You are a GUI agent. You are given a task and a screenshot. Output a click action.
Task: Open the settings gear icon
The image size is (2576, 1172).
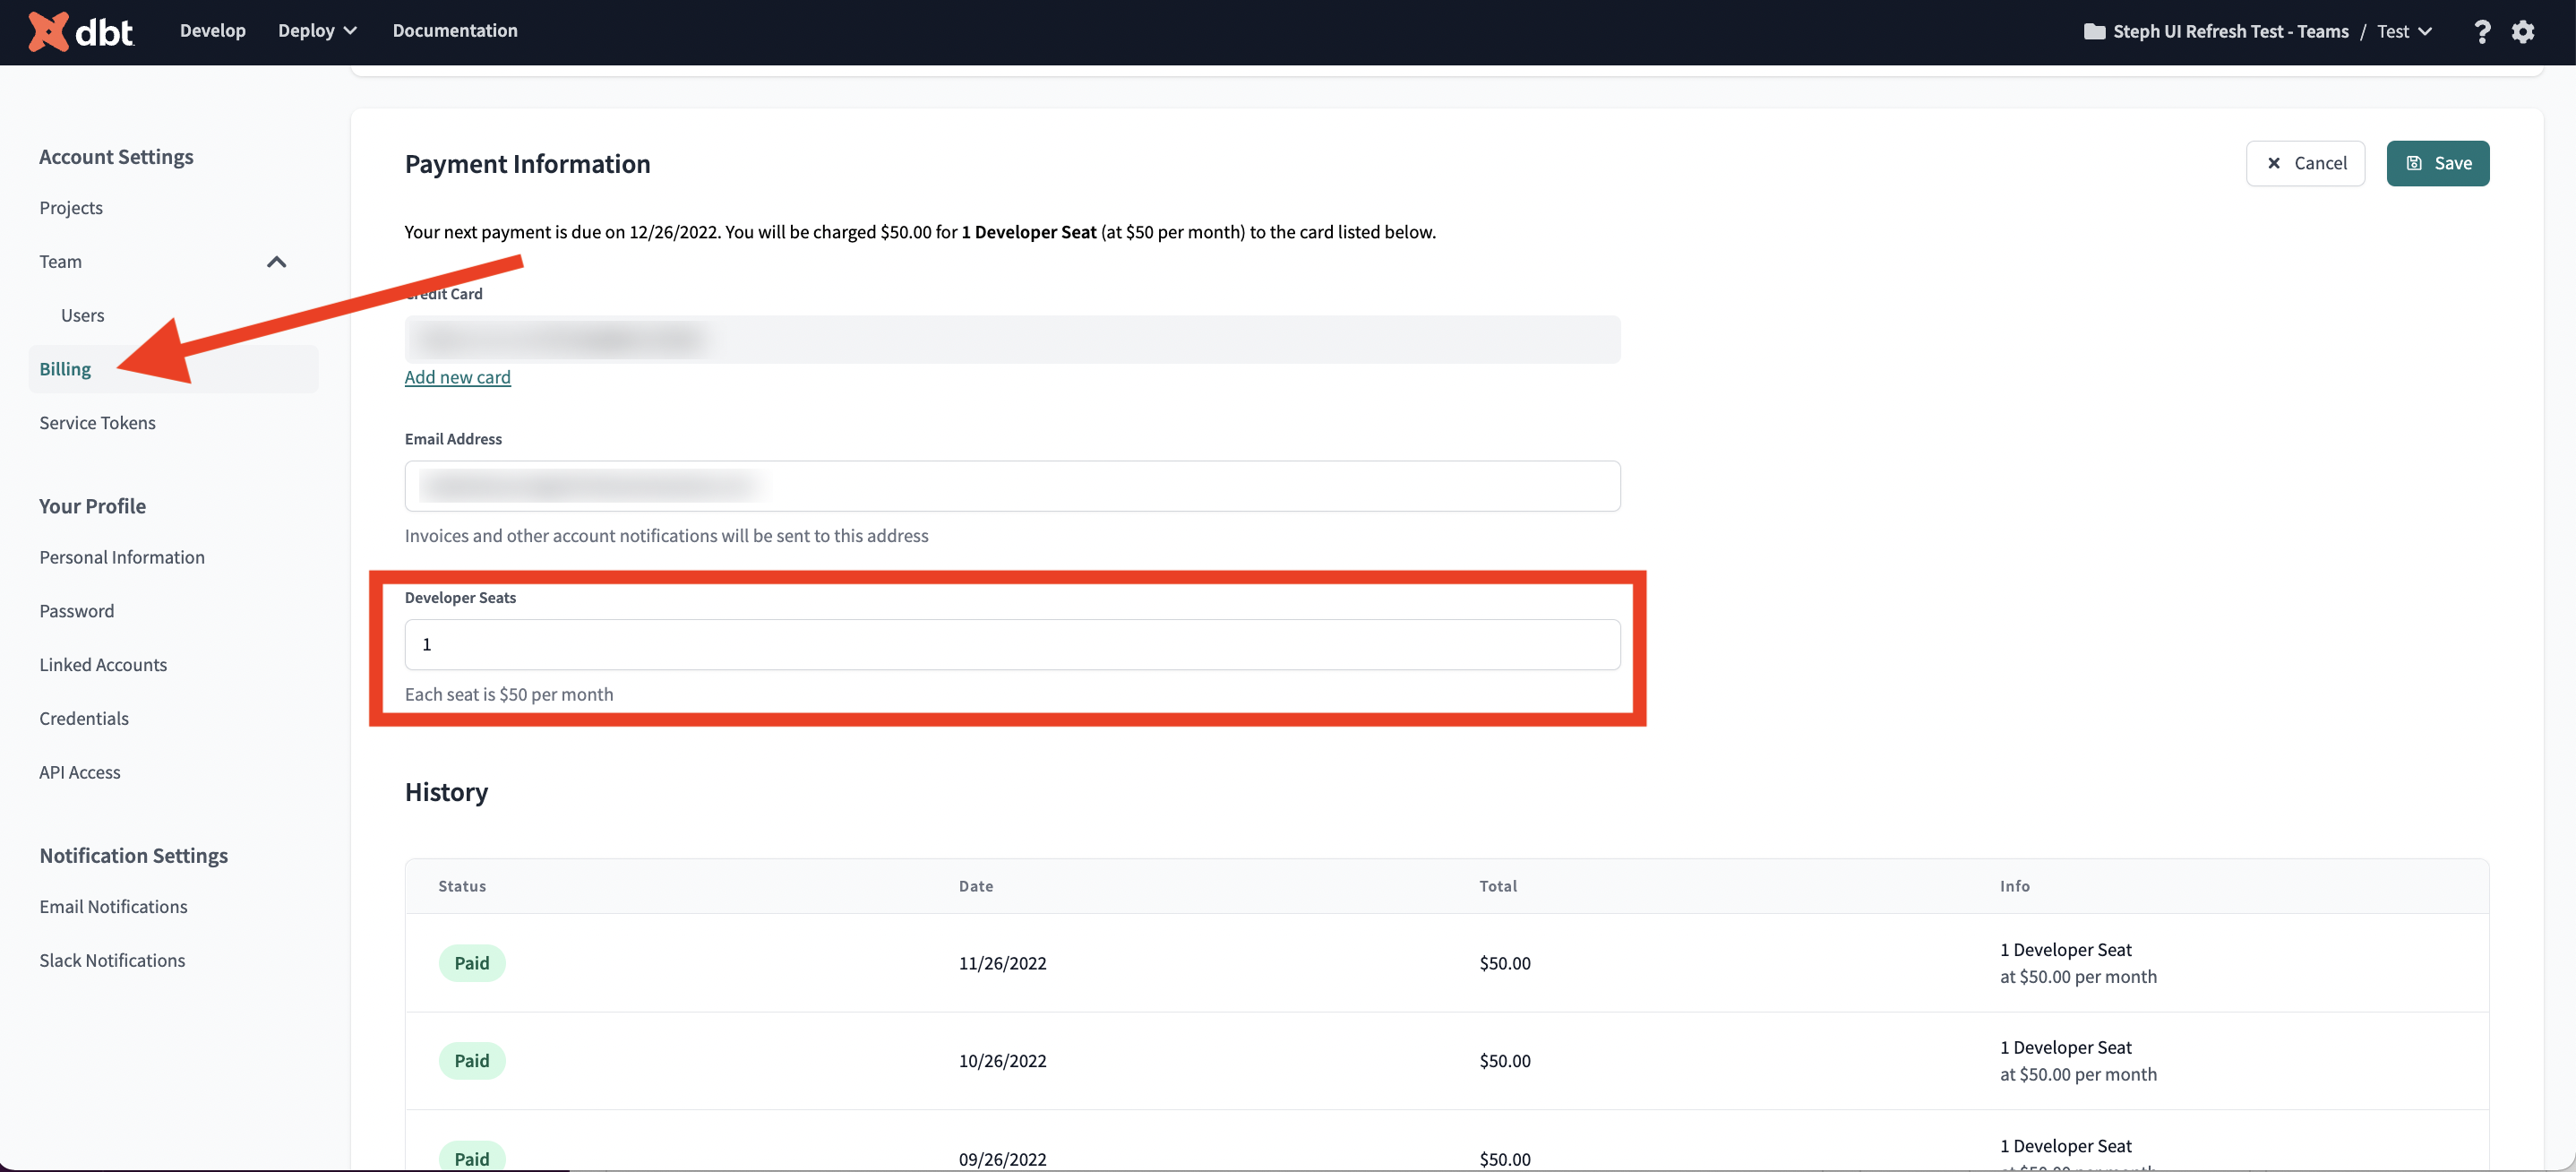[2523, 32]
